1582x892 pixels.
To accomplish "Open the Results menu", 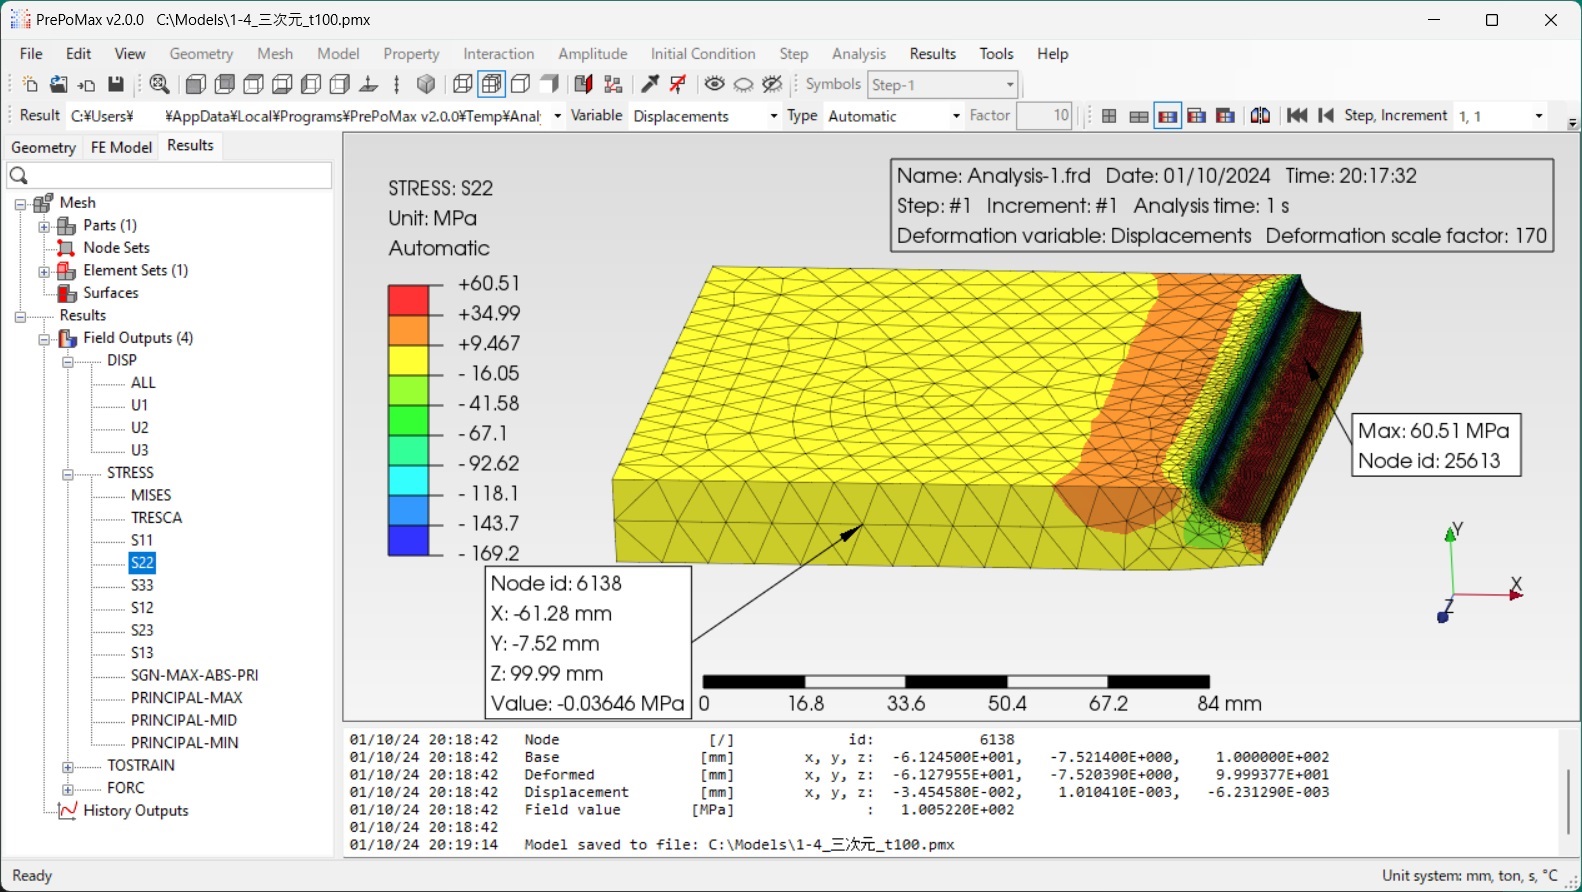I will pyautogui.click(x=933, y=54).
